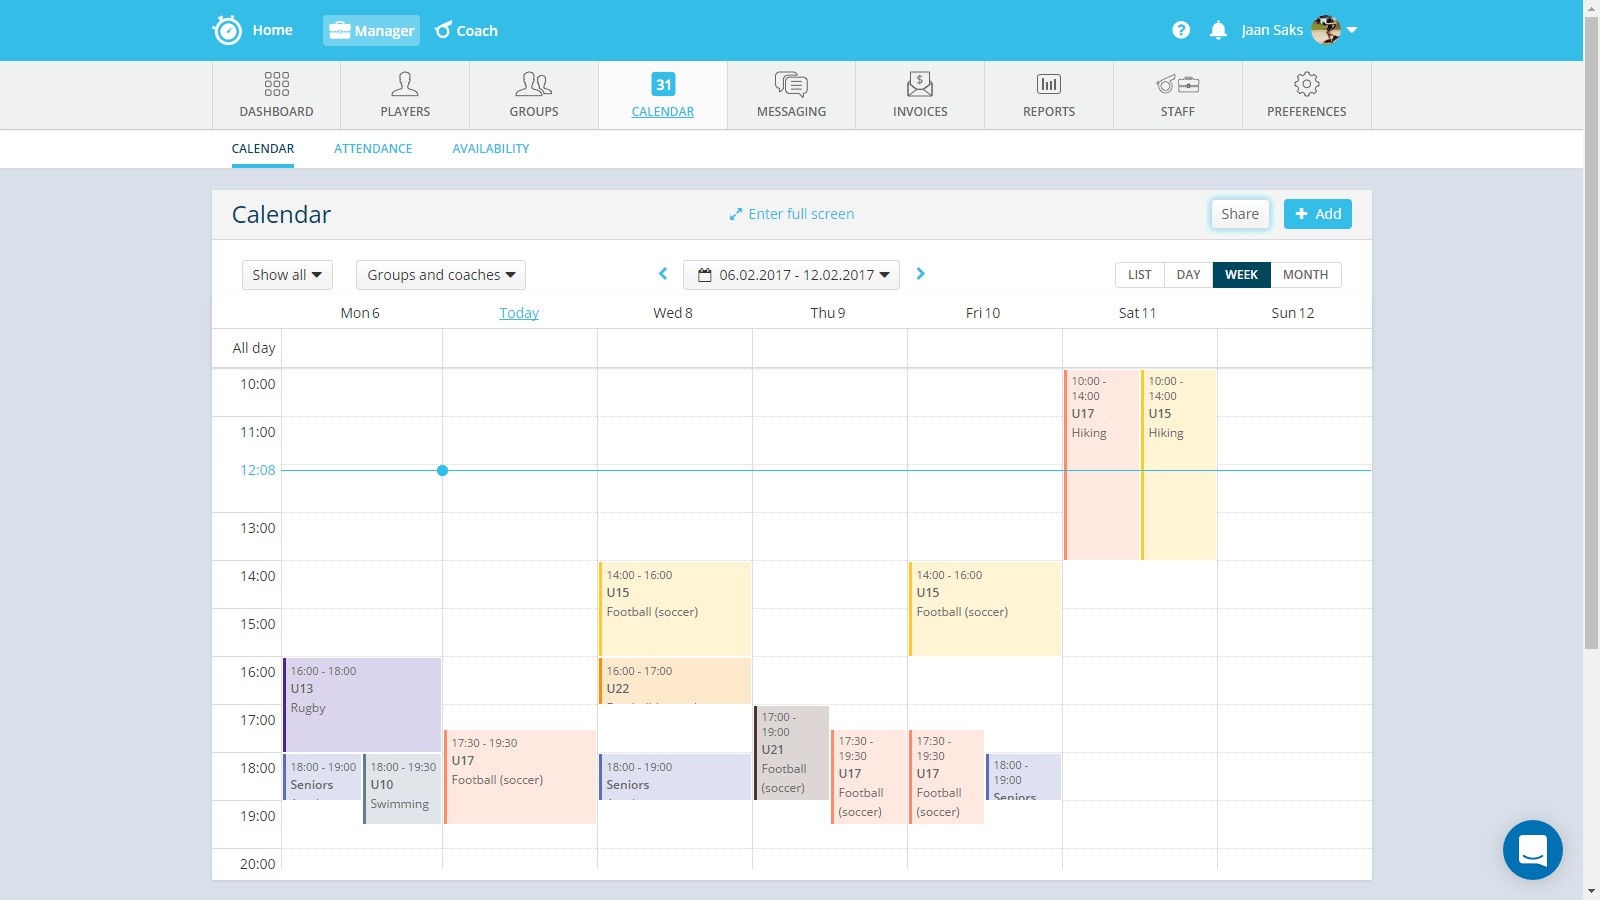Click the notifications bell icon
The image size is (1600, 900).
click(1218, 30)
